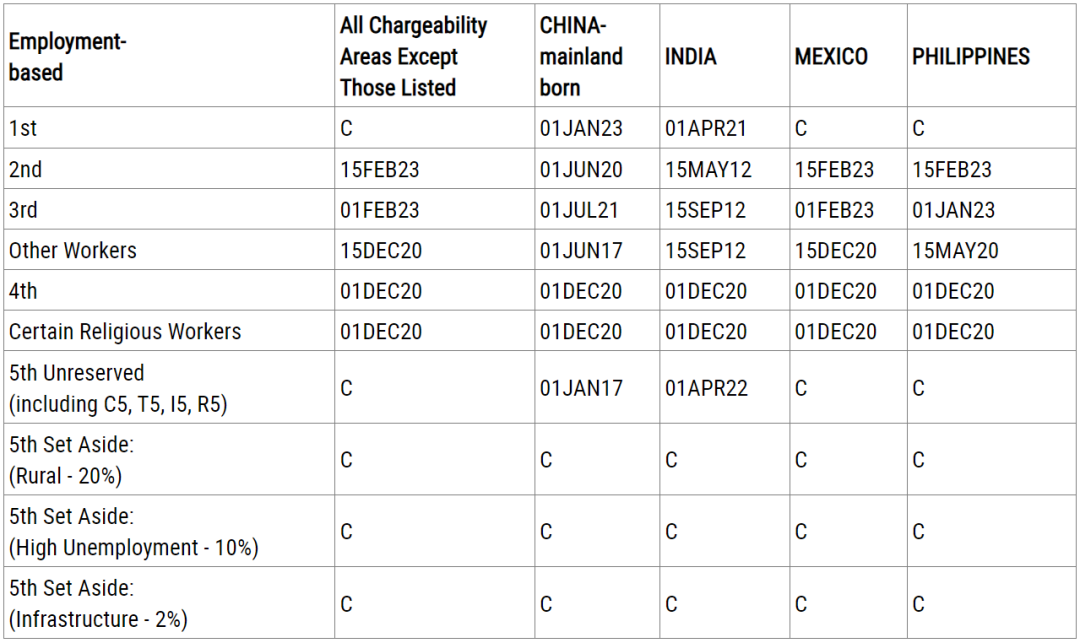Click China 3rd preference date 01JUL21
The image size is (1080, 643).
[579, 210]
